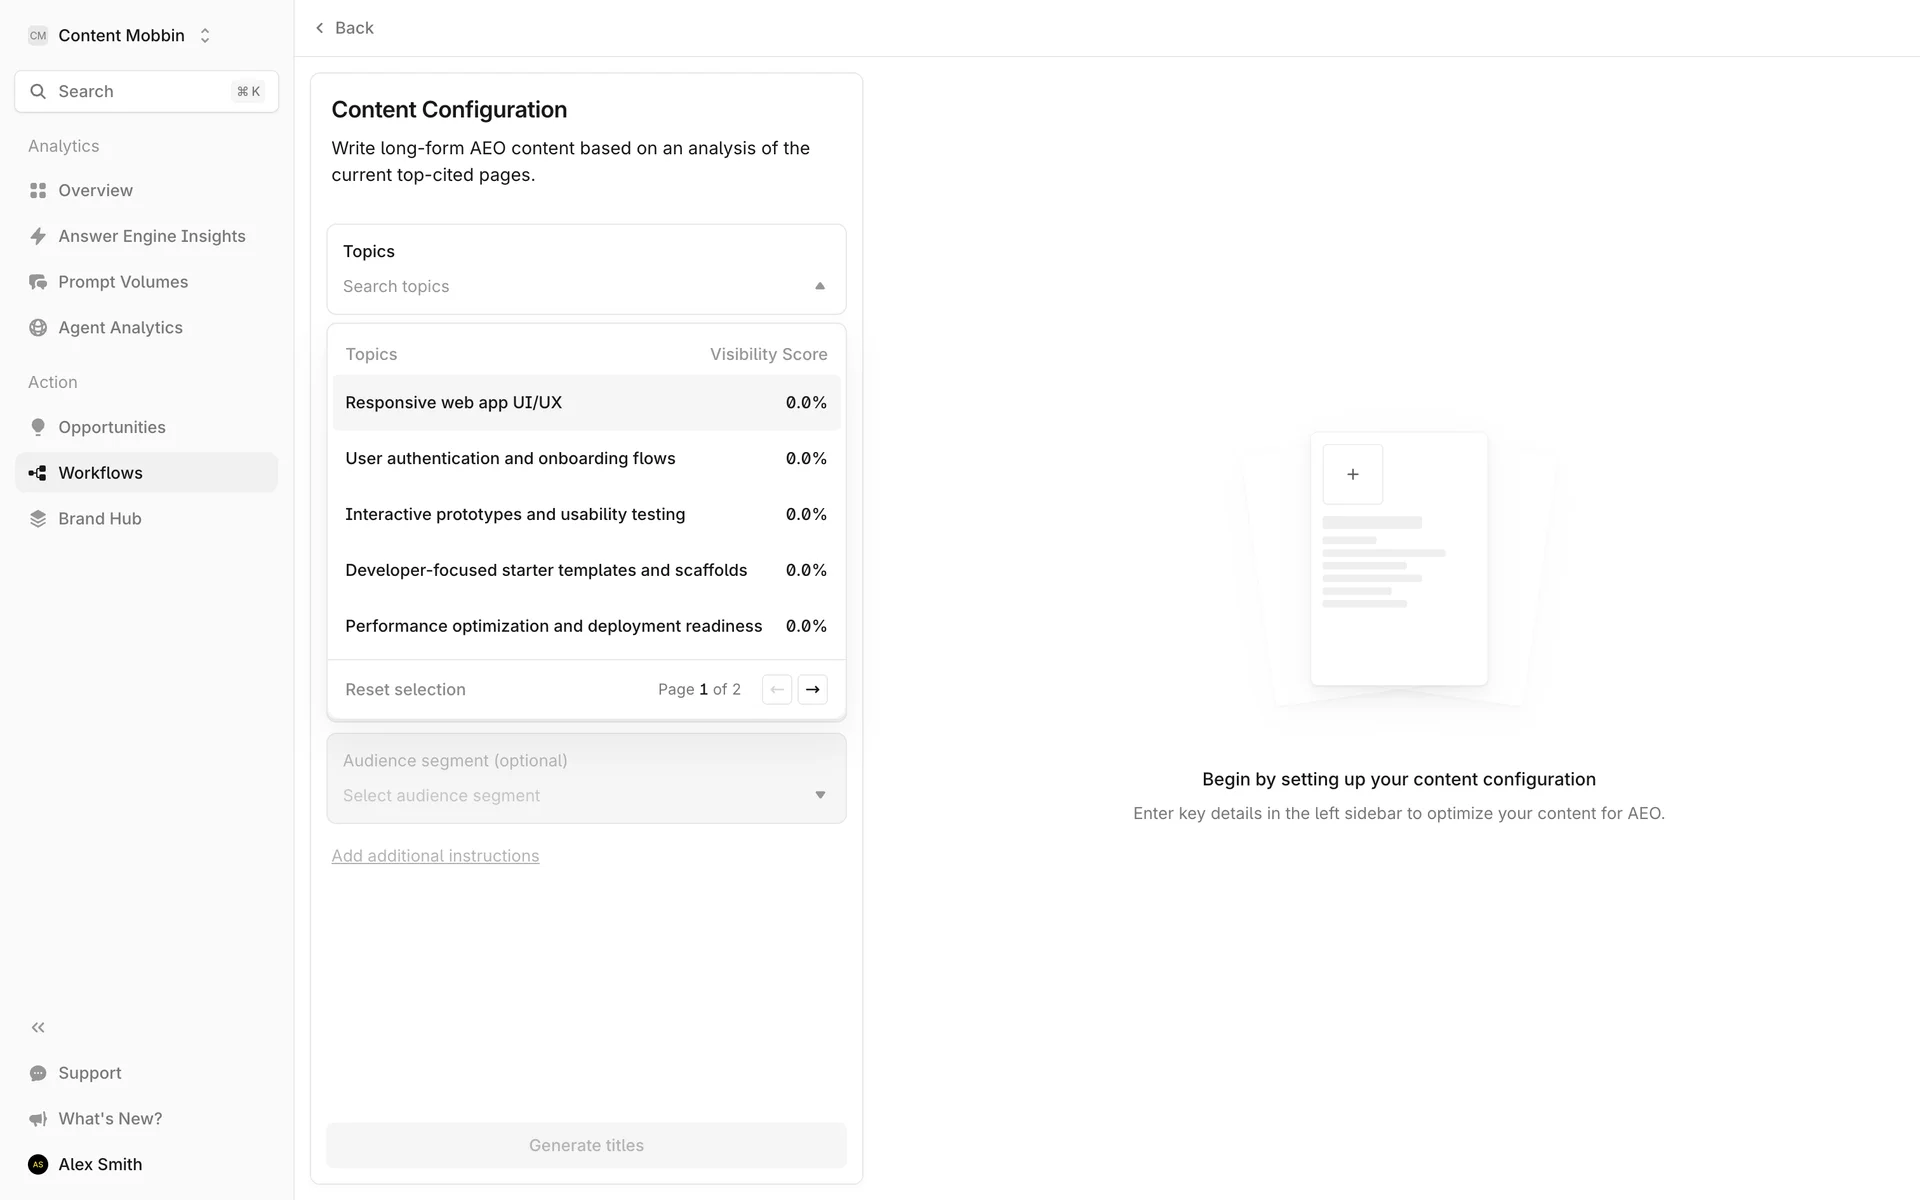Click the Brand Hub layers icon
The width and height of the screenshot is (1920, 1200).
38,518
